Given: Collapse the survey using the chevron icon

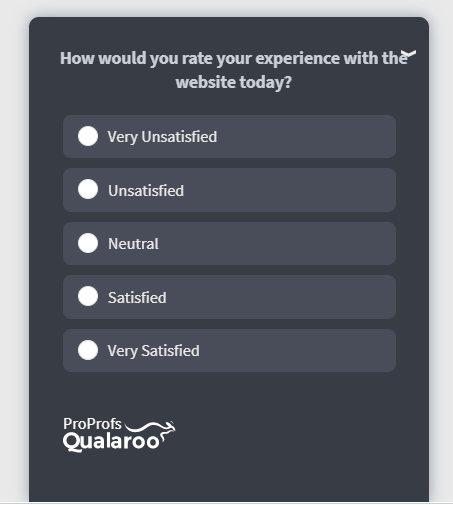Looking at the screenshot, I should pos(409,54).
